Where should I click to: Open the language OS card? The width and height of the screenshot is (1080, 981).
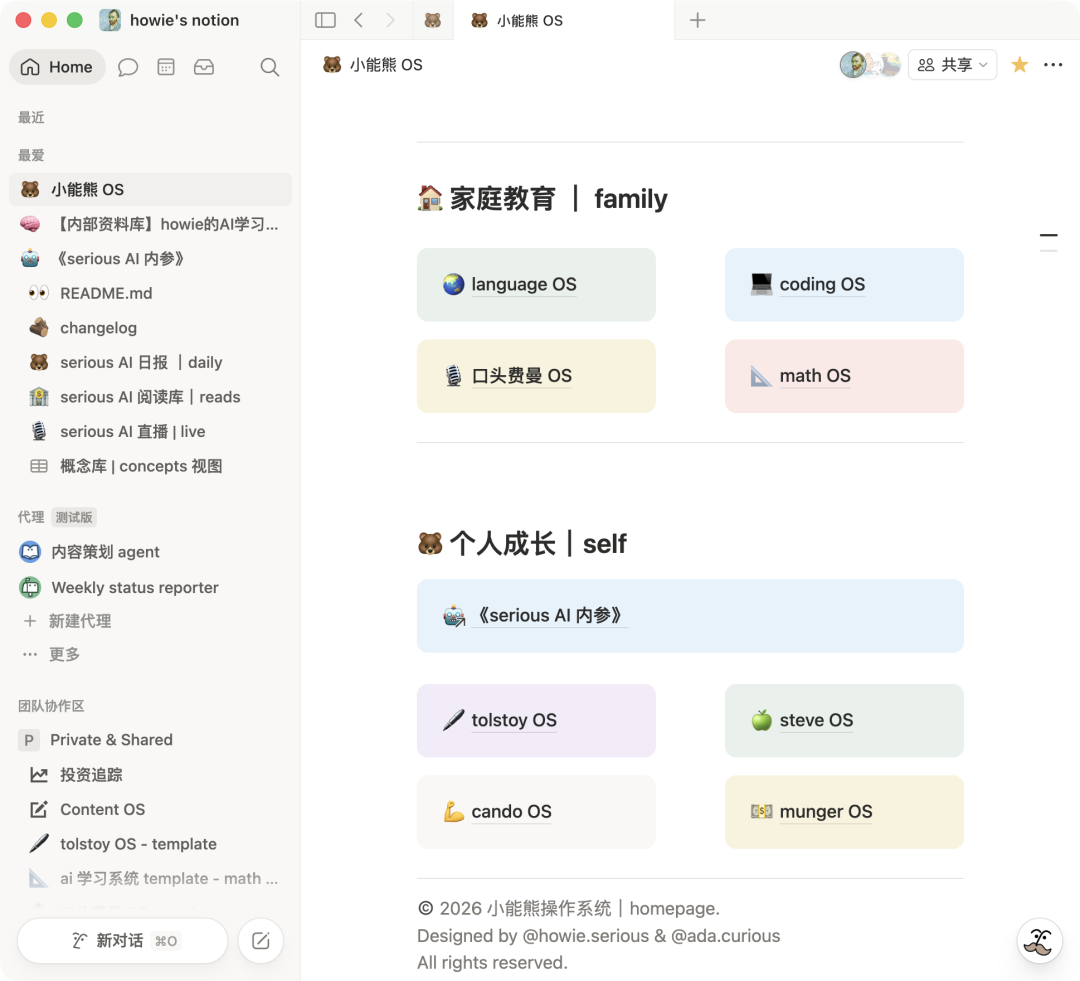536,285
